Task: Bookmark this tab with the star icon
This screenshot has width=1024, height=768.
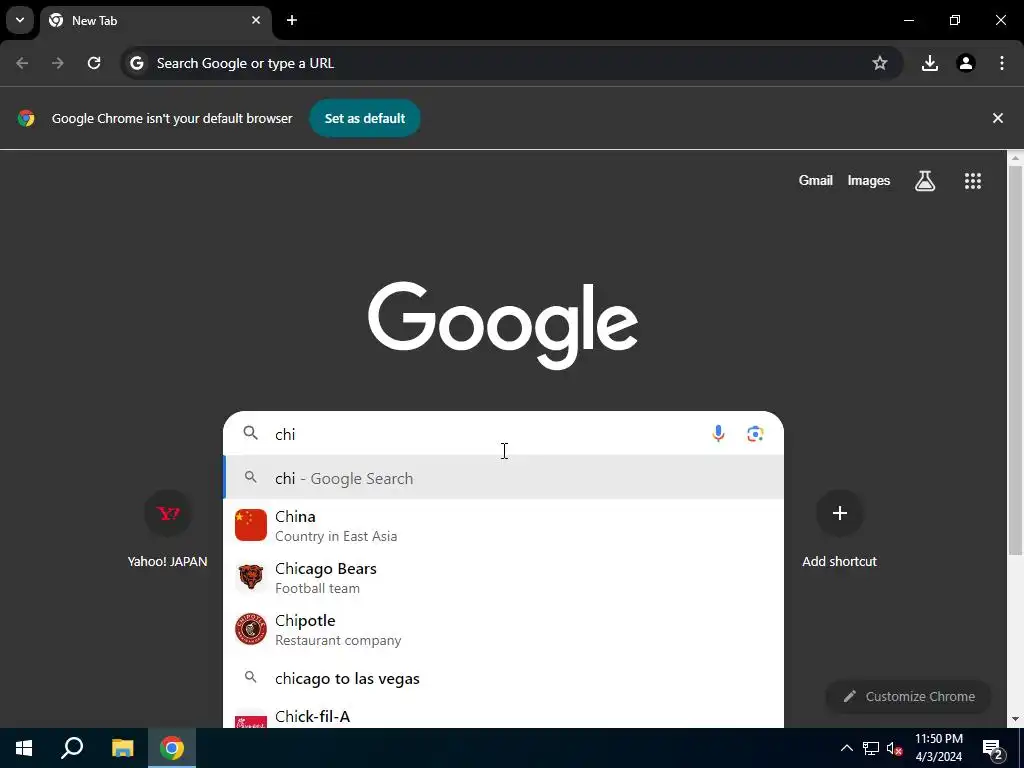Action: [x=880, y=63]
